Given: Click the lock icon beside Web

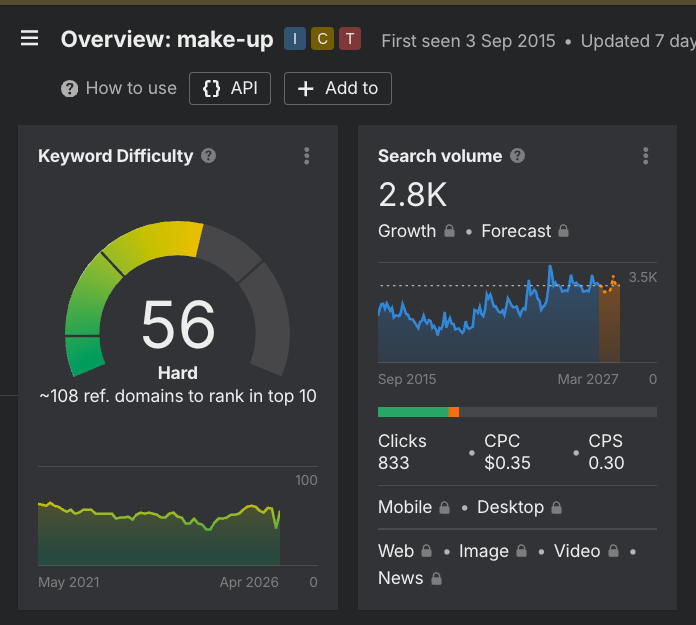Looking at the screenshot, I should click(426, 551).
